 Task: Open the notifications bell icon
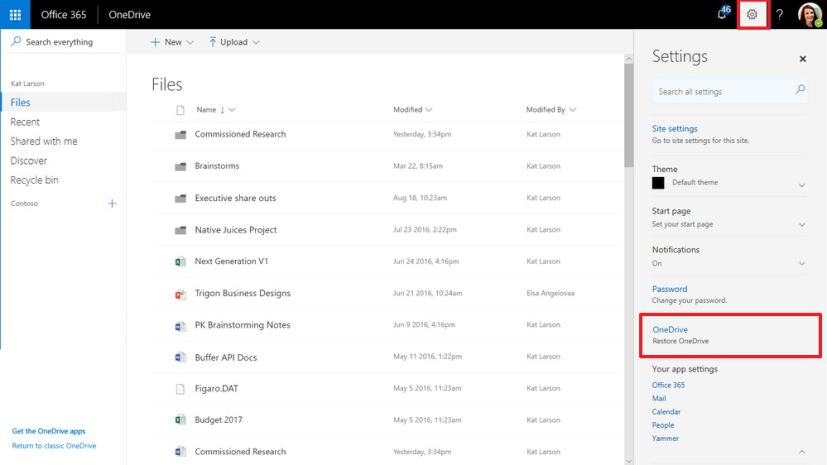723,13
